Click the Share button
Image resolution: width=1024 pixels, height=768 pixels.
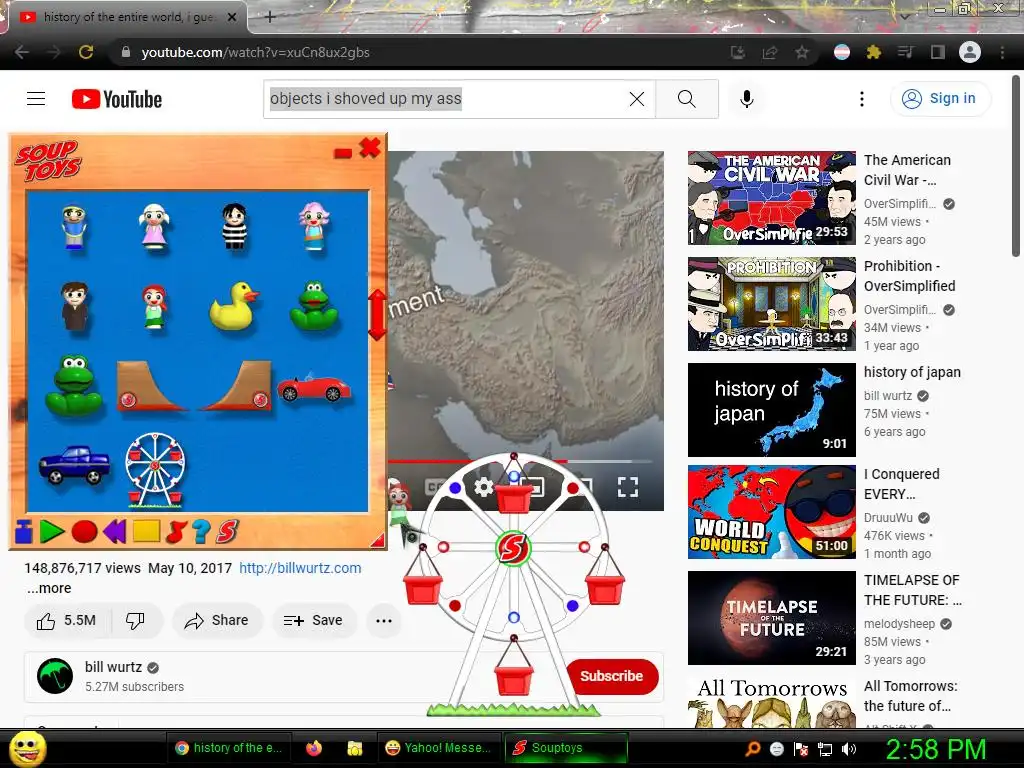(x=217, y=620)
